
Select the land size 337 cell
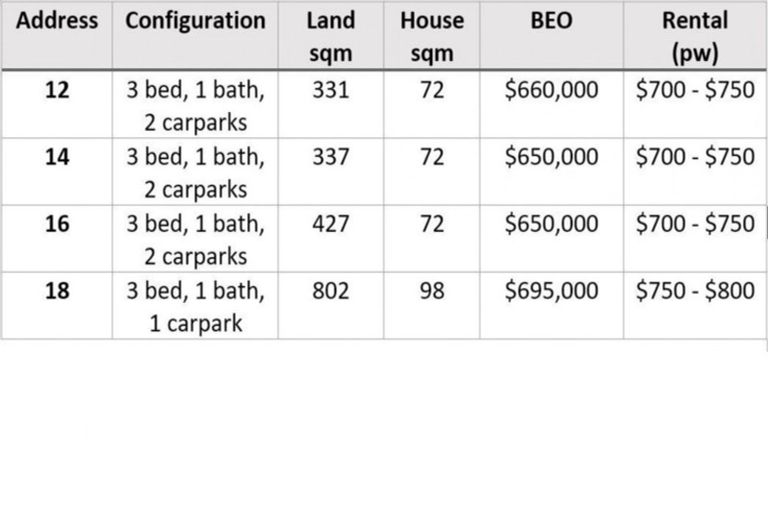point(331,158)
